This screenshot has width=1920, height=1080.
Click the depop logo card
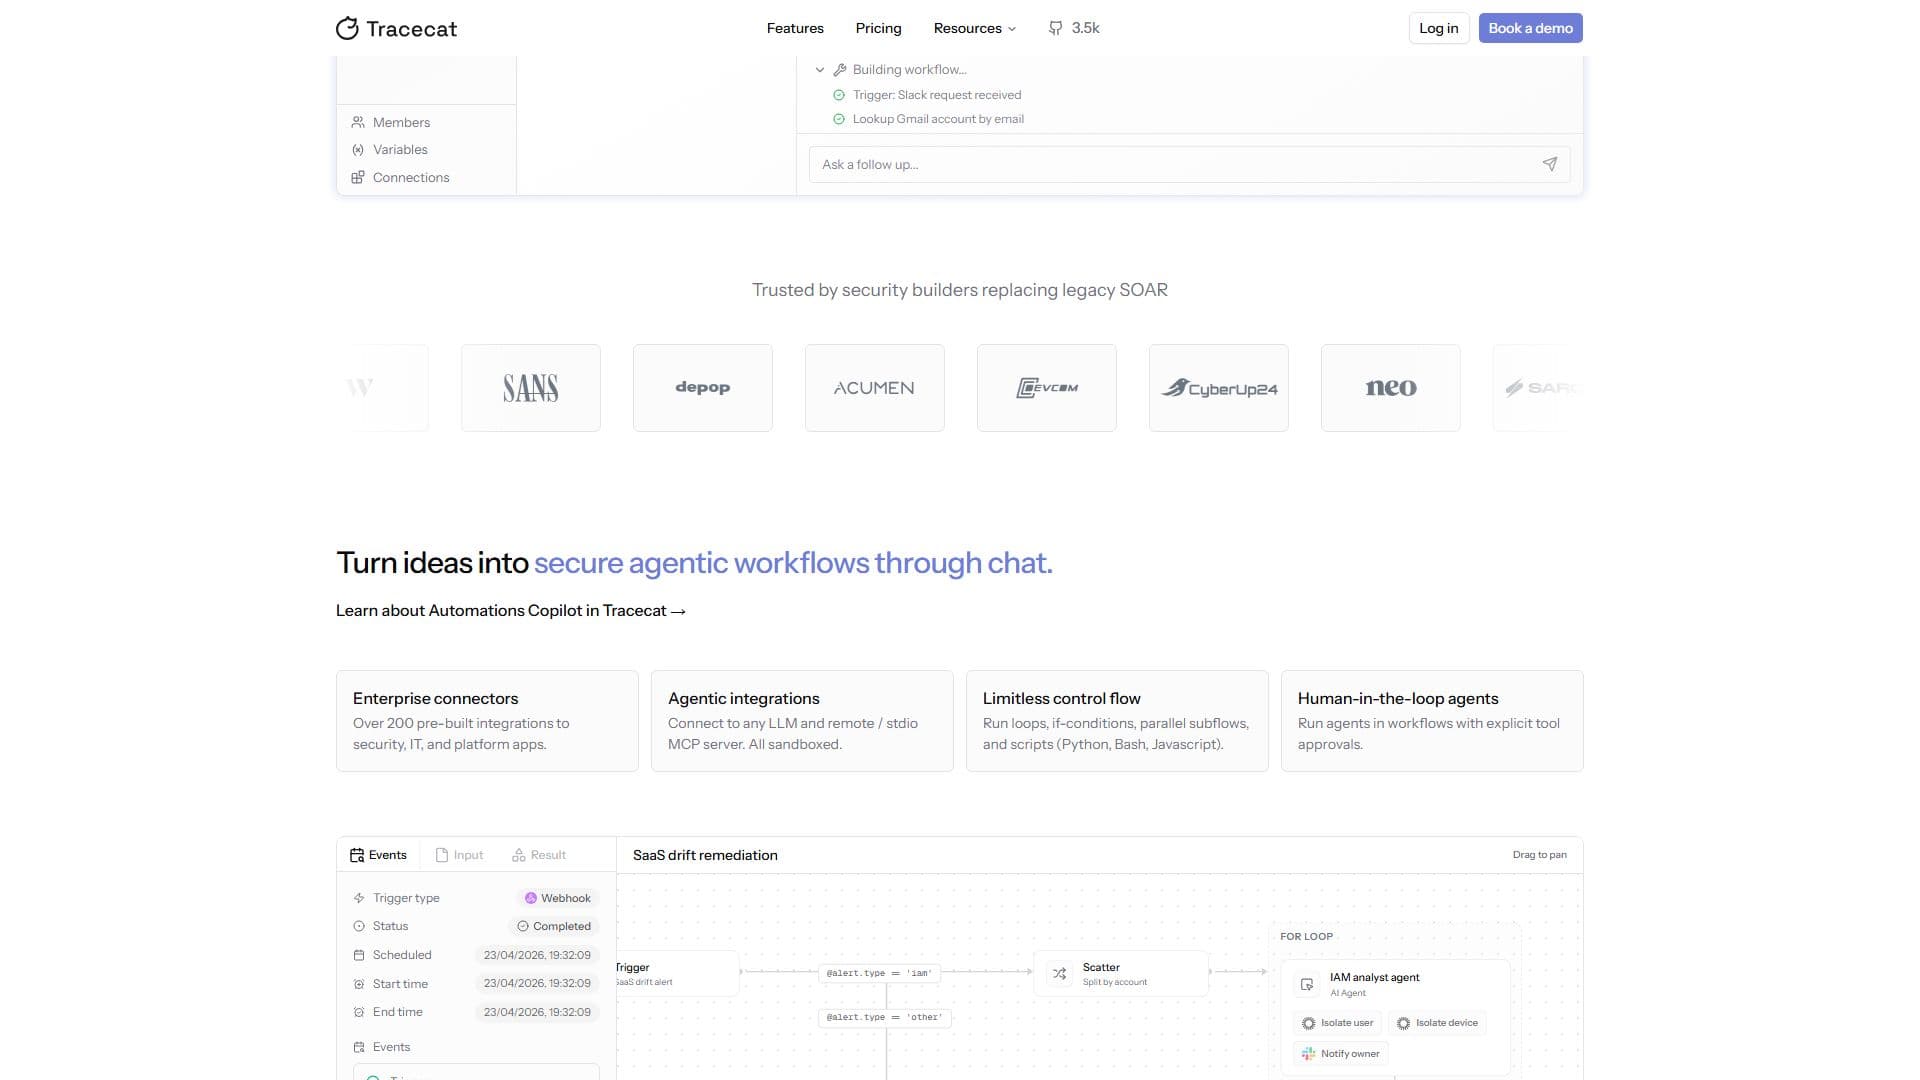coord(703,388)
